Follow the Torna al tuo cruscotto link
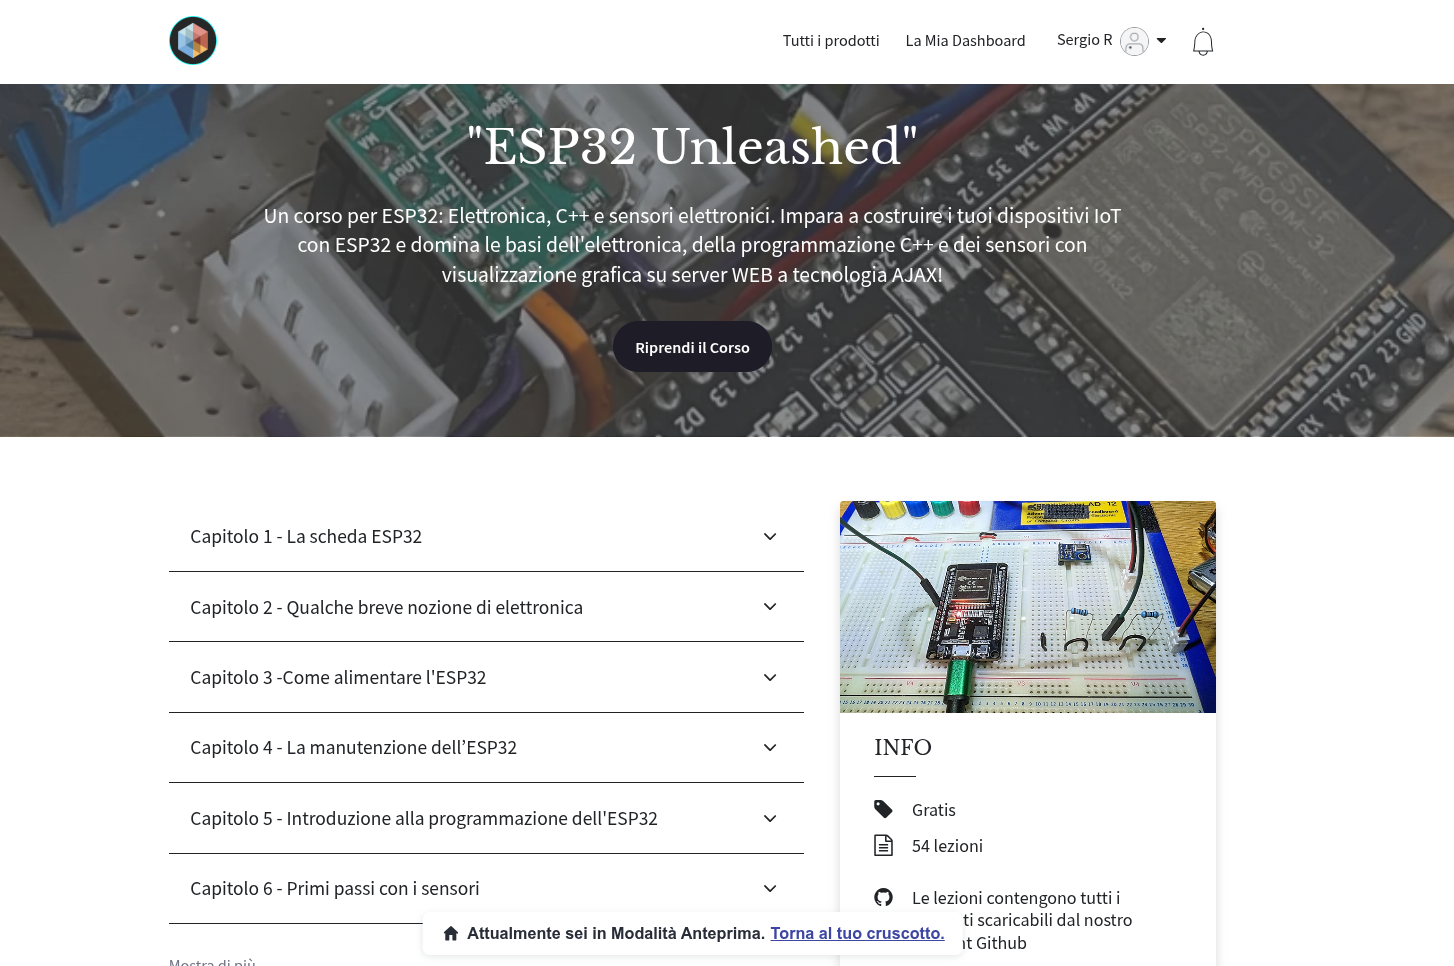Image resolution: width=1454 pixels, height=966 pixels. 857,933
